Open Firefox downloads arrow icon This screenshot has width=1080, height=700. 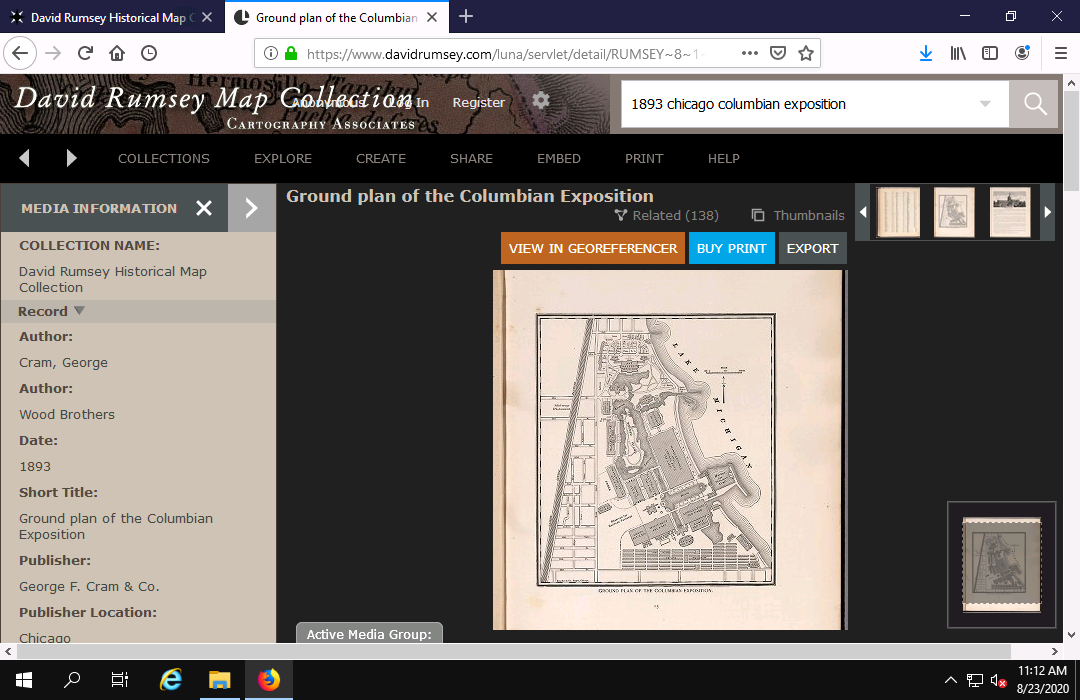click(x=925, y=53)
